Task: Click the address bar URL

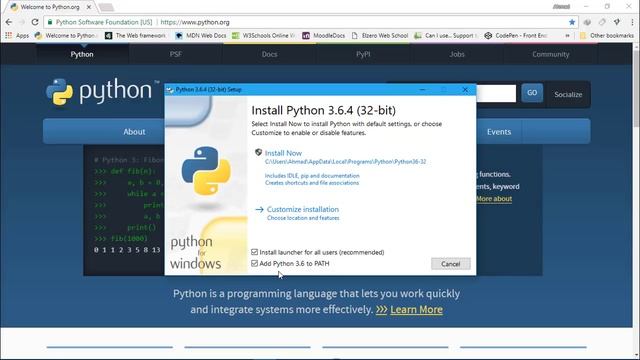Action: [195, 22]
